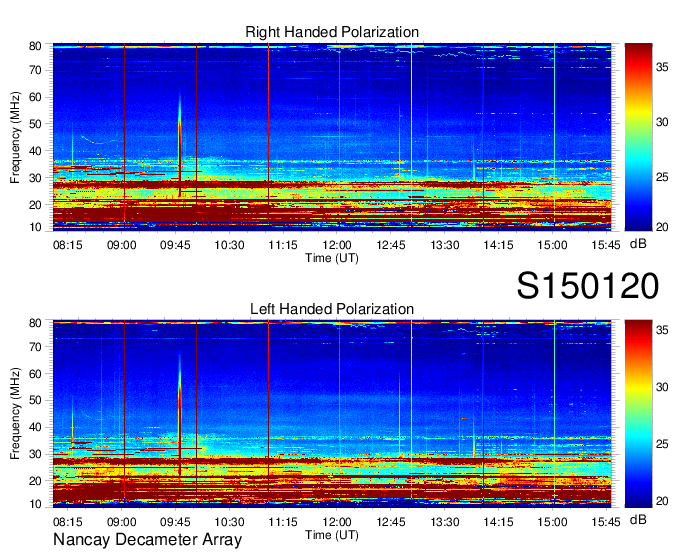Click the "10:30" tick under Left Handed plot
The image size is (680, 552).
[229, 522]
